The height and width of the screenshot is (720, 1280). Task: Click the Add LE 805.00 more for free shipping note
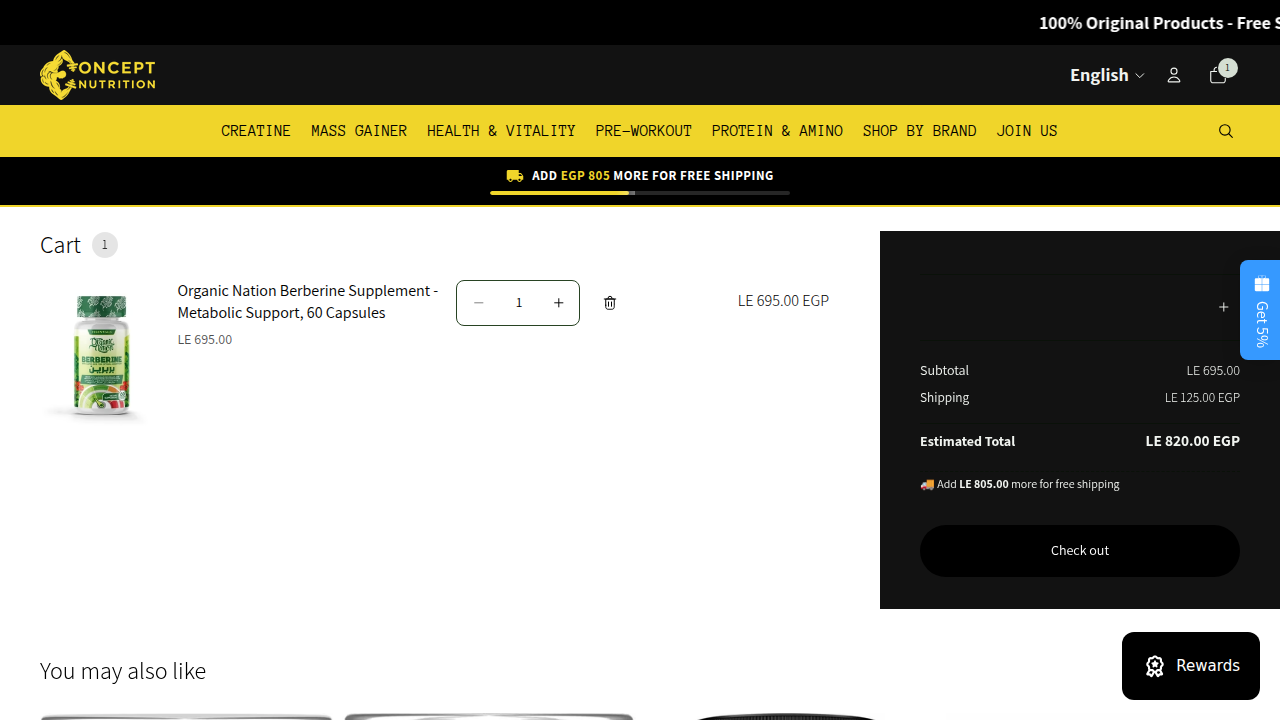pyautogui.click(x=1020, y=484)
